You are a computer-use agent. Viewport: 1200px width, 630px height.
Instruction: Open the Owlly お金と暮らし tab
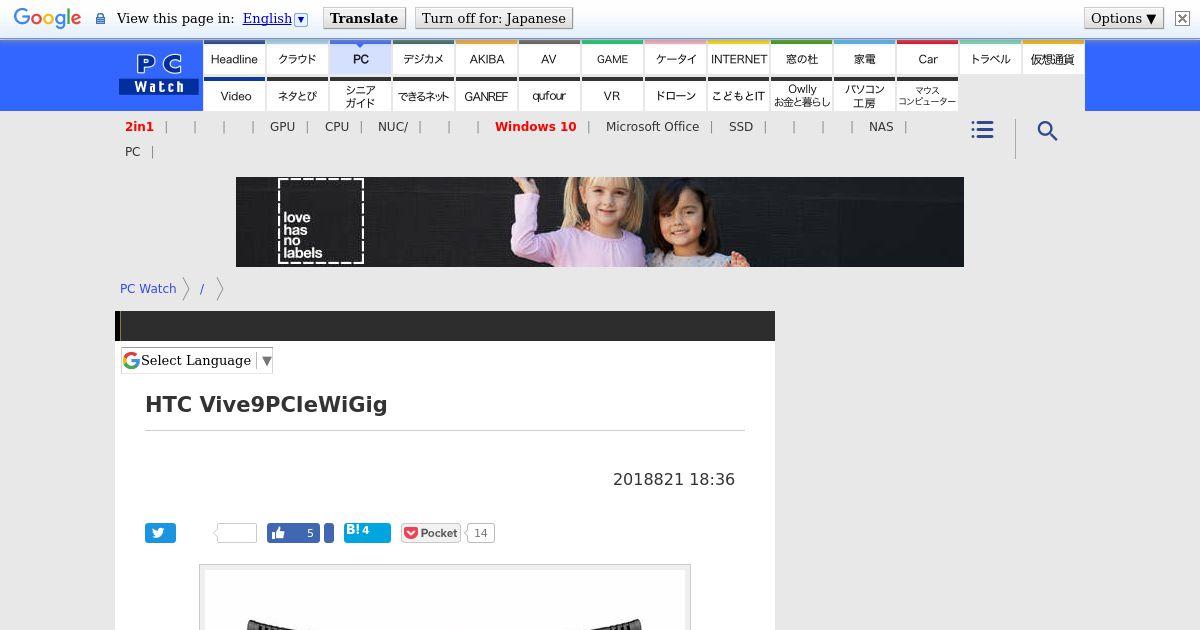[x=802, y=95]
